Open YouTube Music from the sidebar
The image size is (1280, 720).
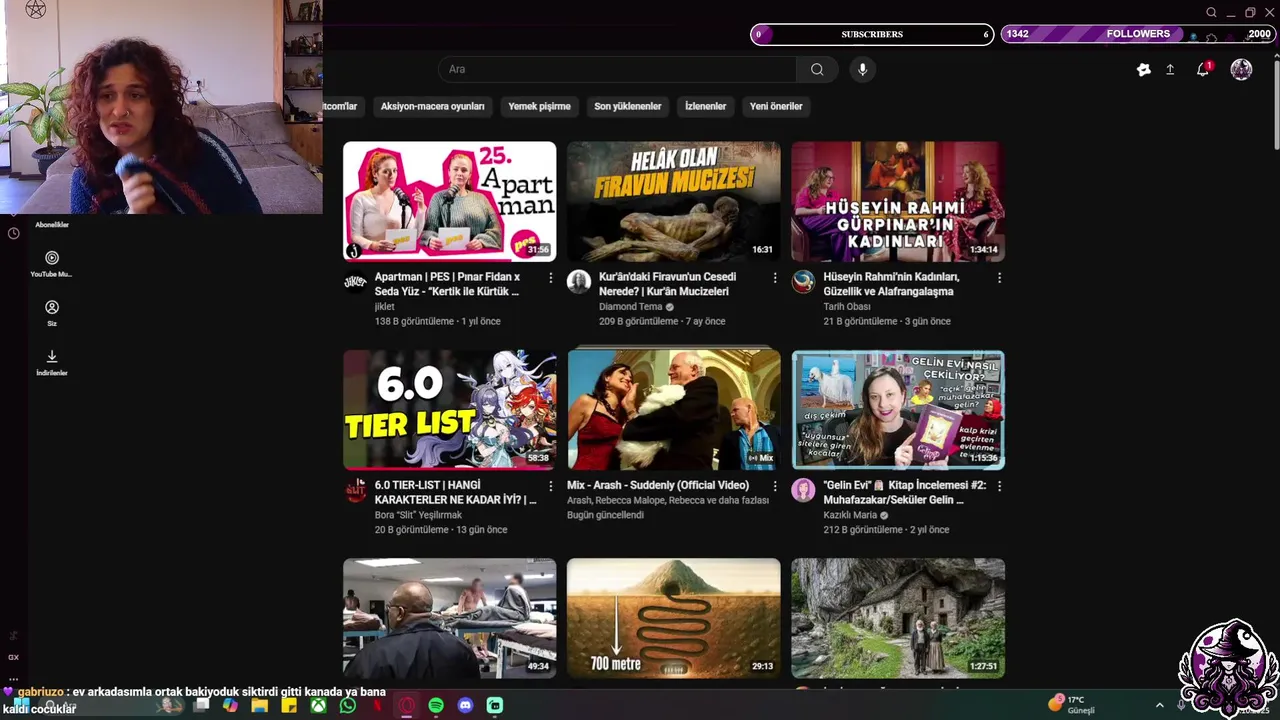52,264
